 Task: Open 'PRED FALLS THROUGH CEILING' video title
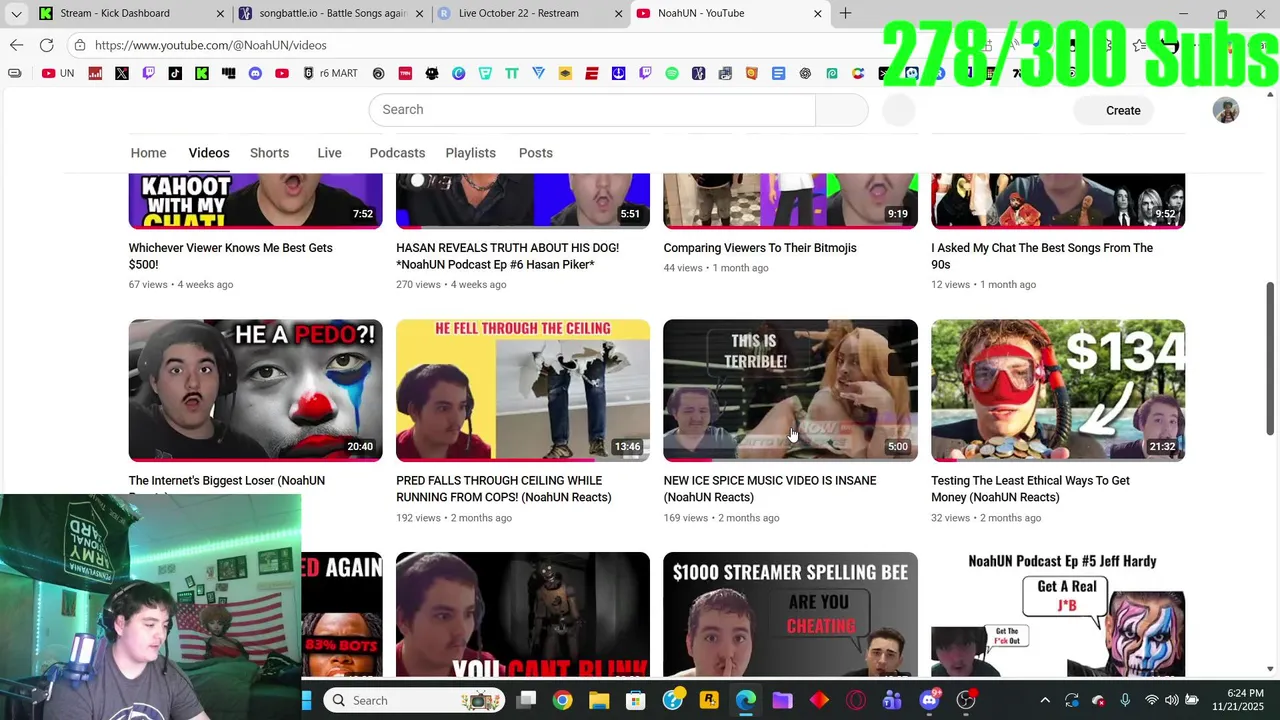point(503,489)
